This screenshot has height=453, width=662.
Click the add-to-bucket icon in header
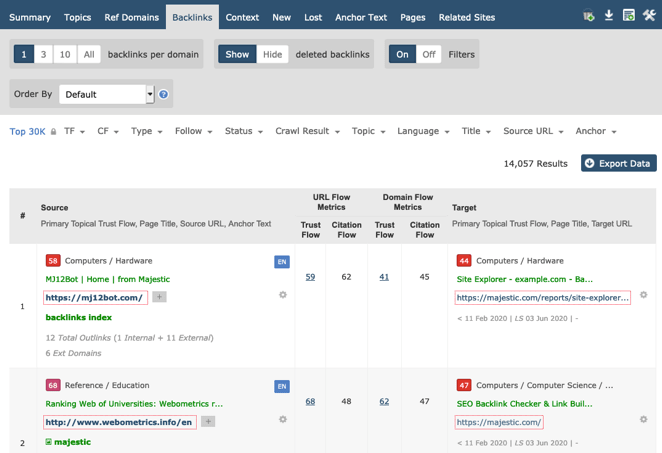[x=589, y=16]
